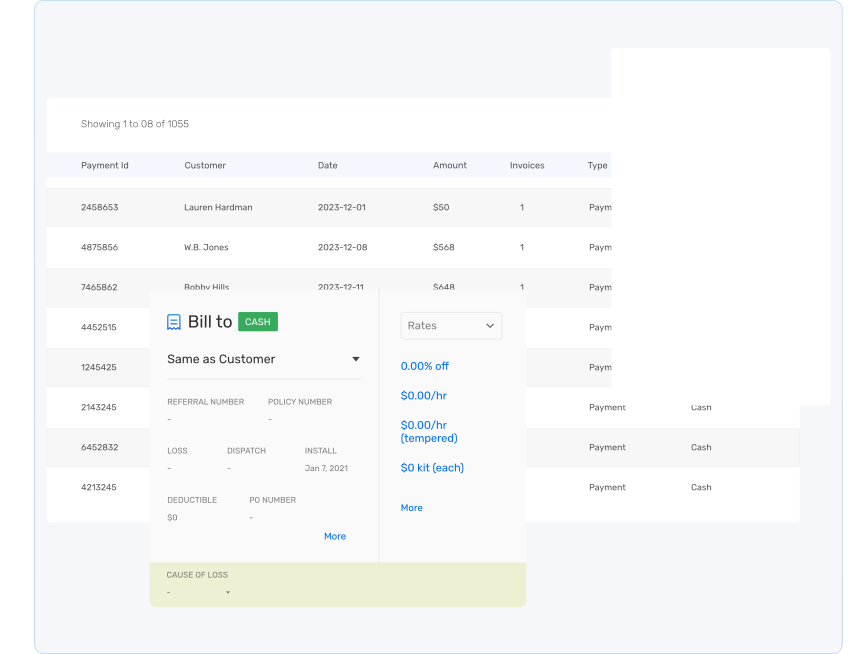Image resolution: width=851 pixels, height=654 pixels.
Task: Click the Bill to receipt icon
Action: (x=174, y=322)
